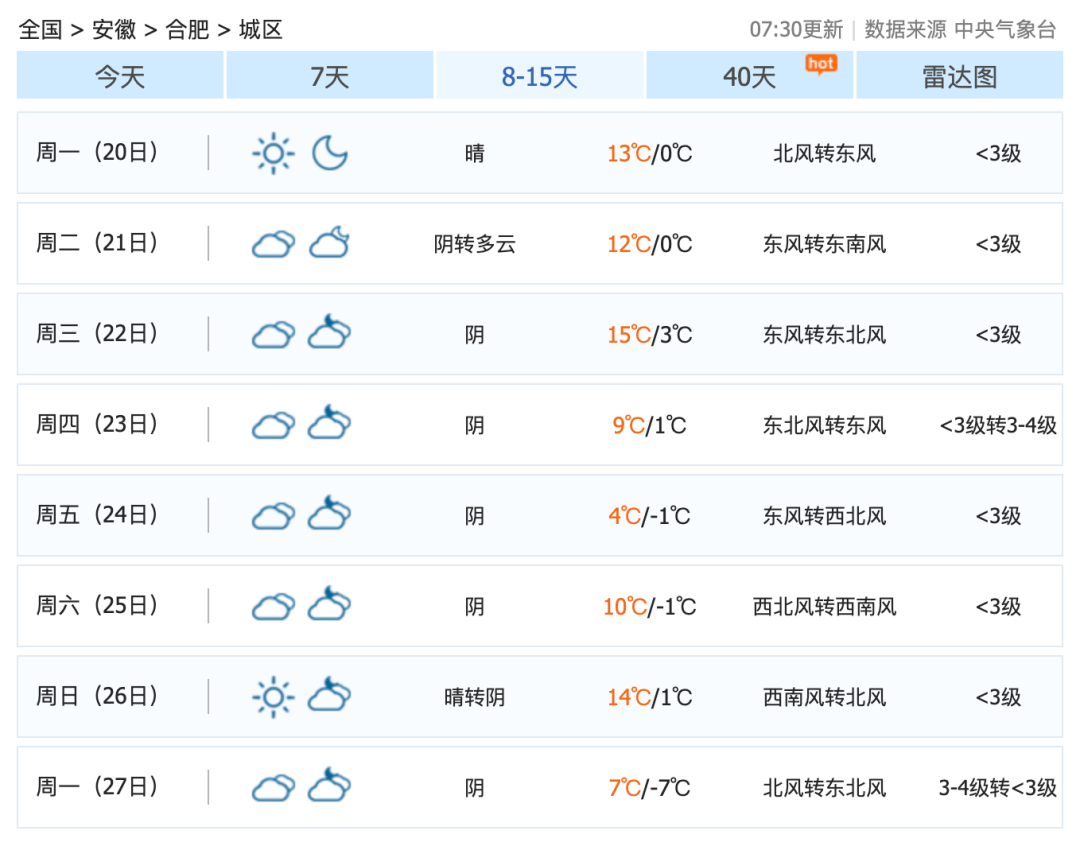Viewport: 1080px width, 846px height.
Task: Select the cloud icon for Tuesday the 21st
Action: pyautogui.click(x=271, y=245)
